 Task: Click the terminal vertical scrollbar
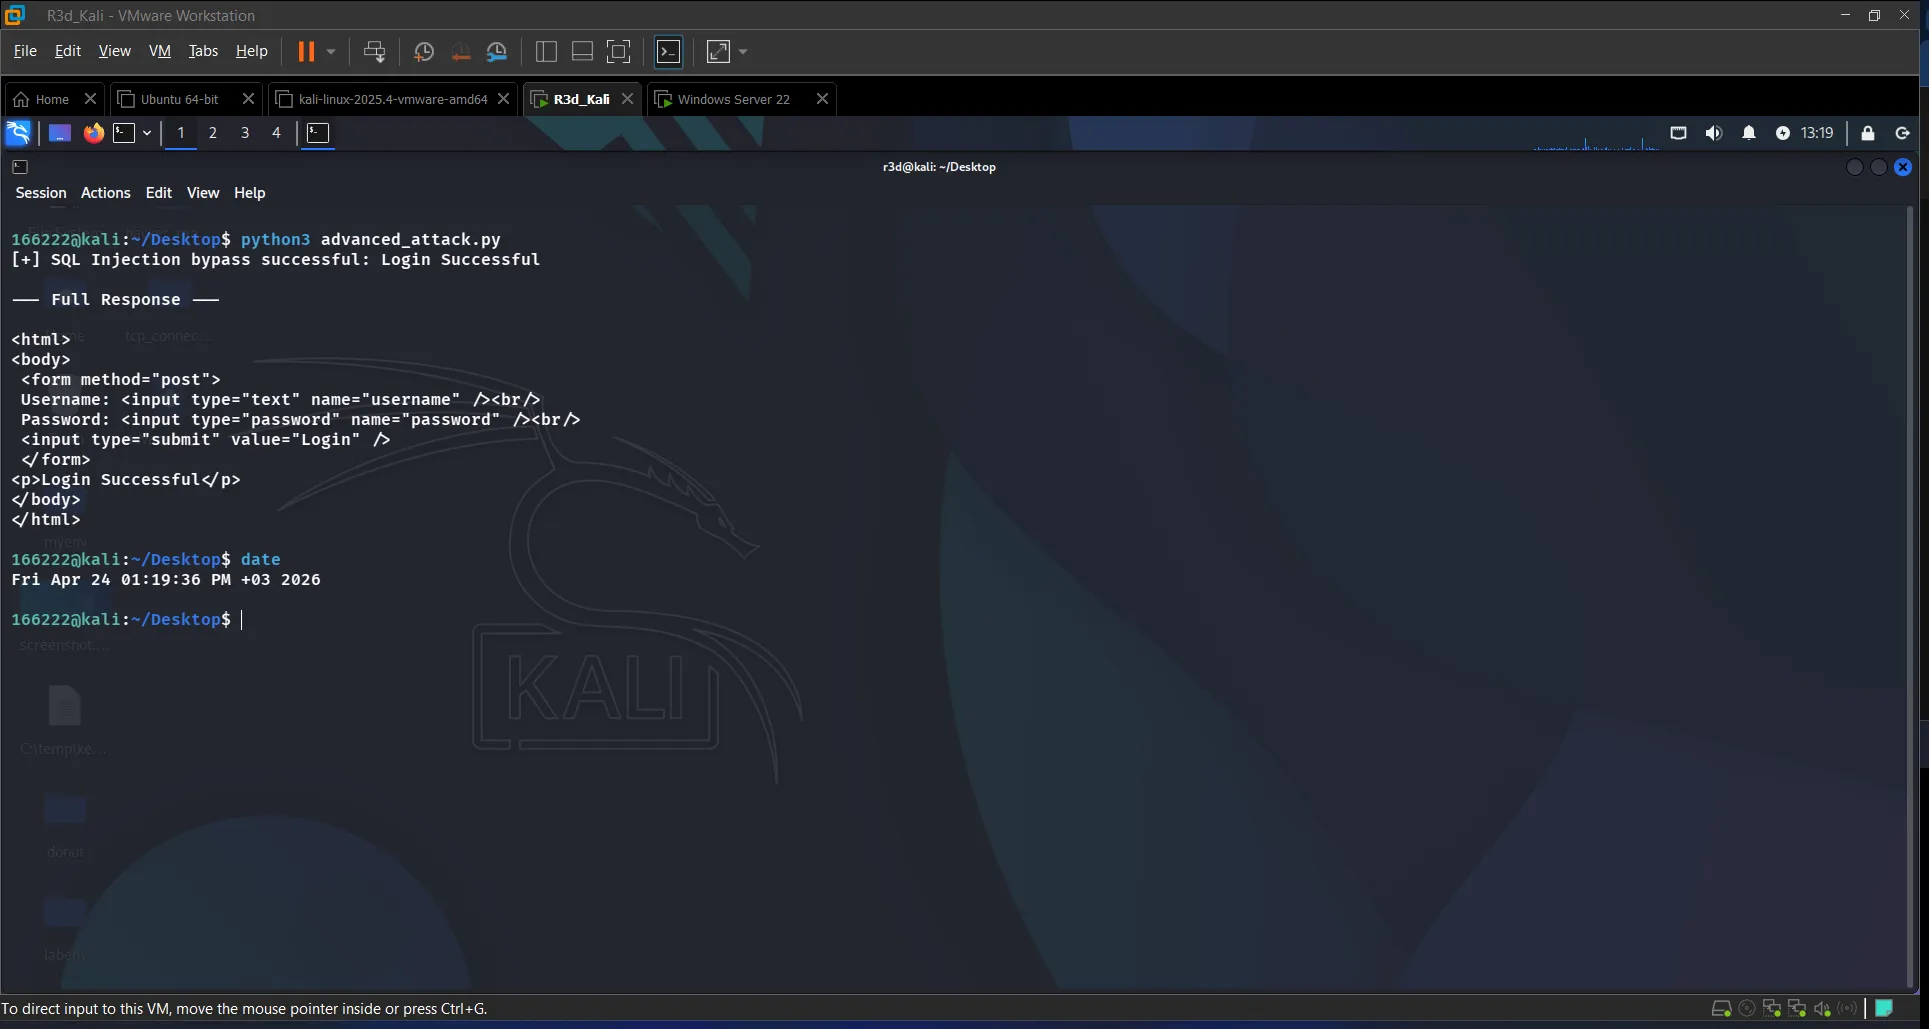1909,598
